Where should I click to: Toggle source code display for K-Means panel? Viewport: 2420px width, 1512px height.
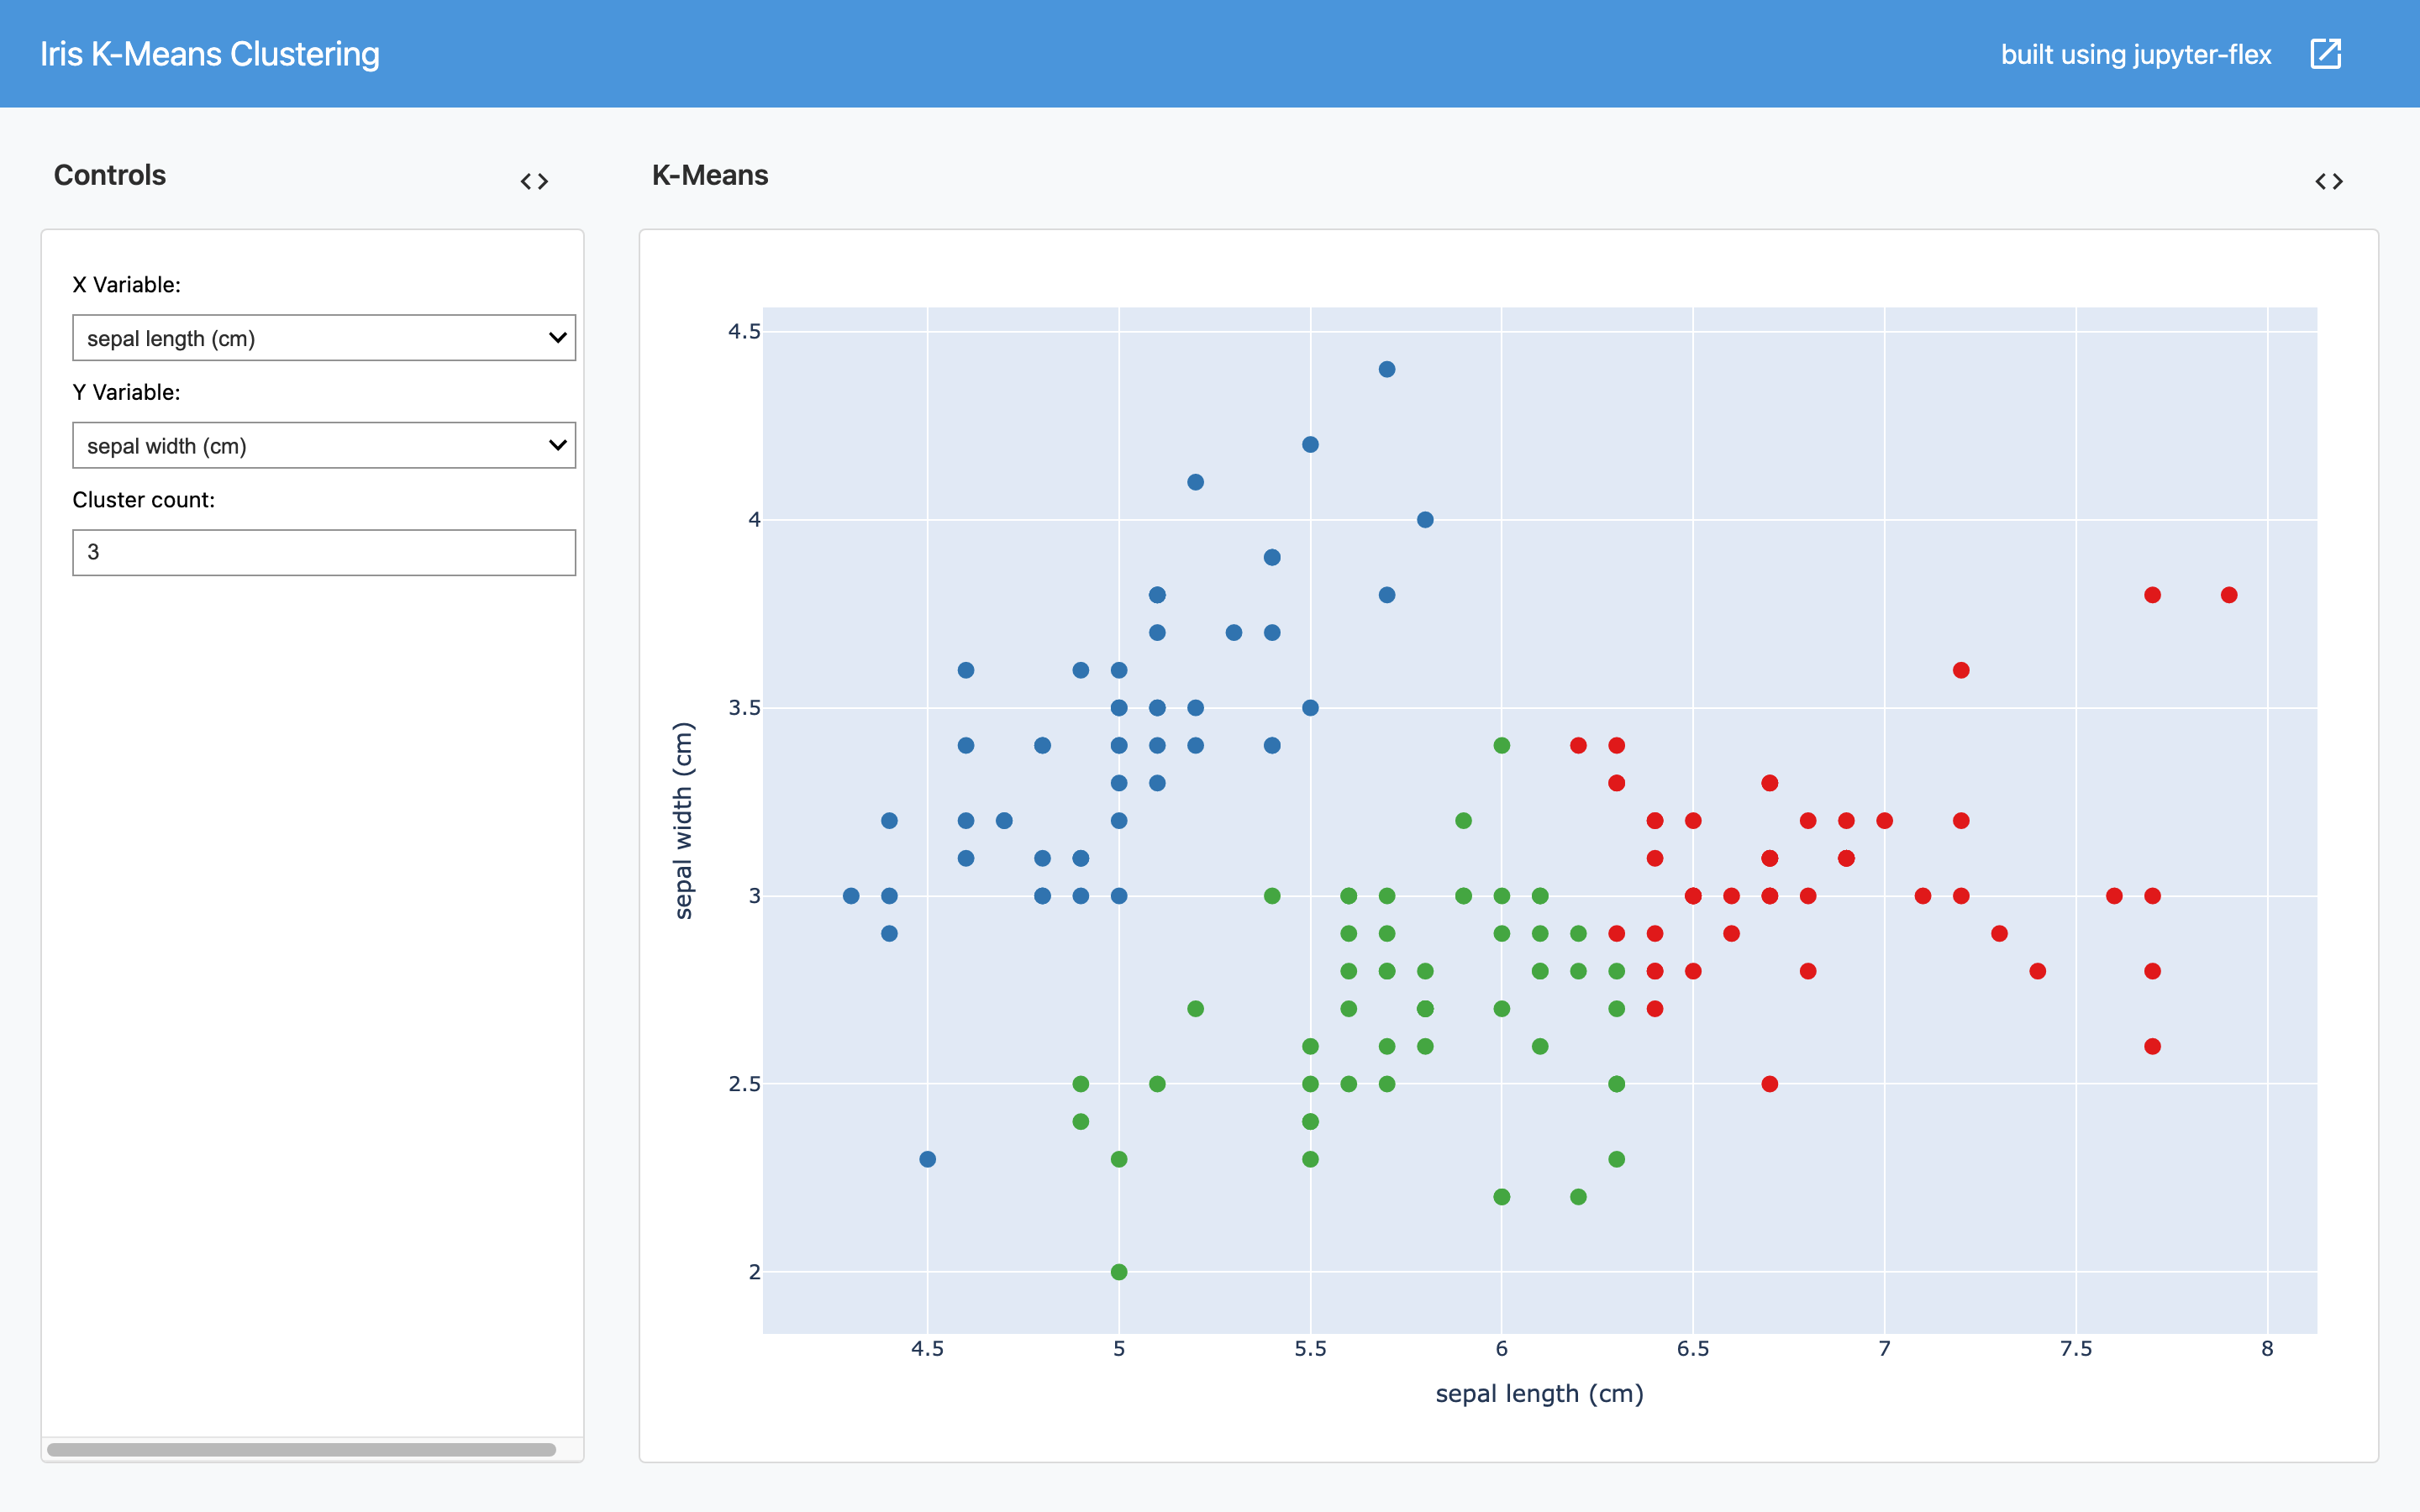[x=2331, y=181]
